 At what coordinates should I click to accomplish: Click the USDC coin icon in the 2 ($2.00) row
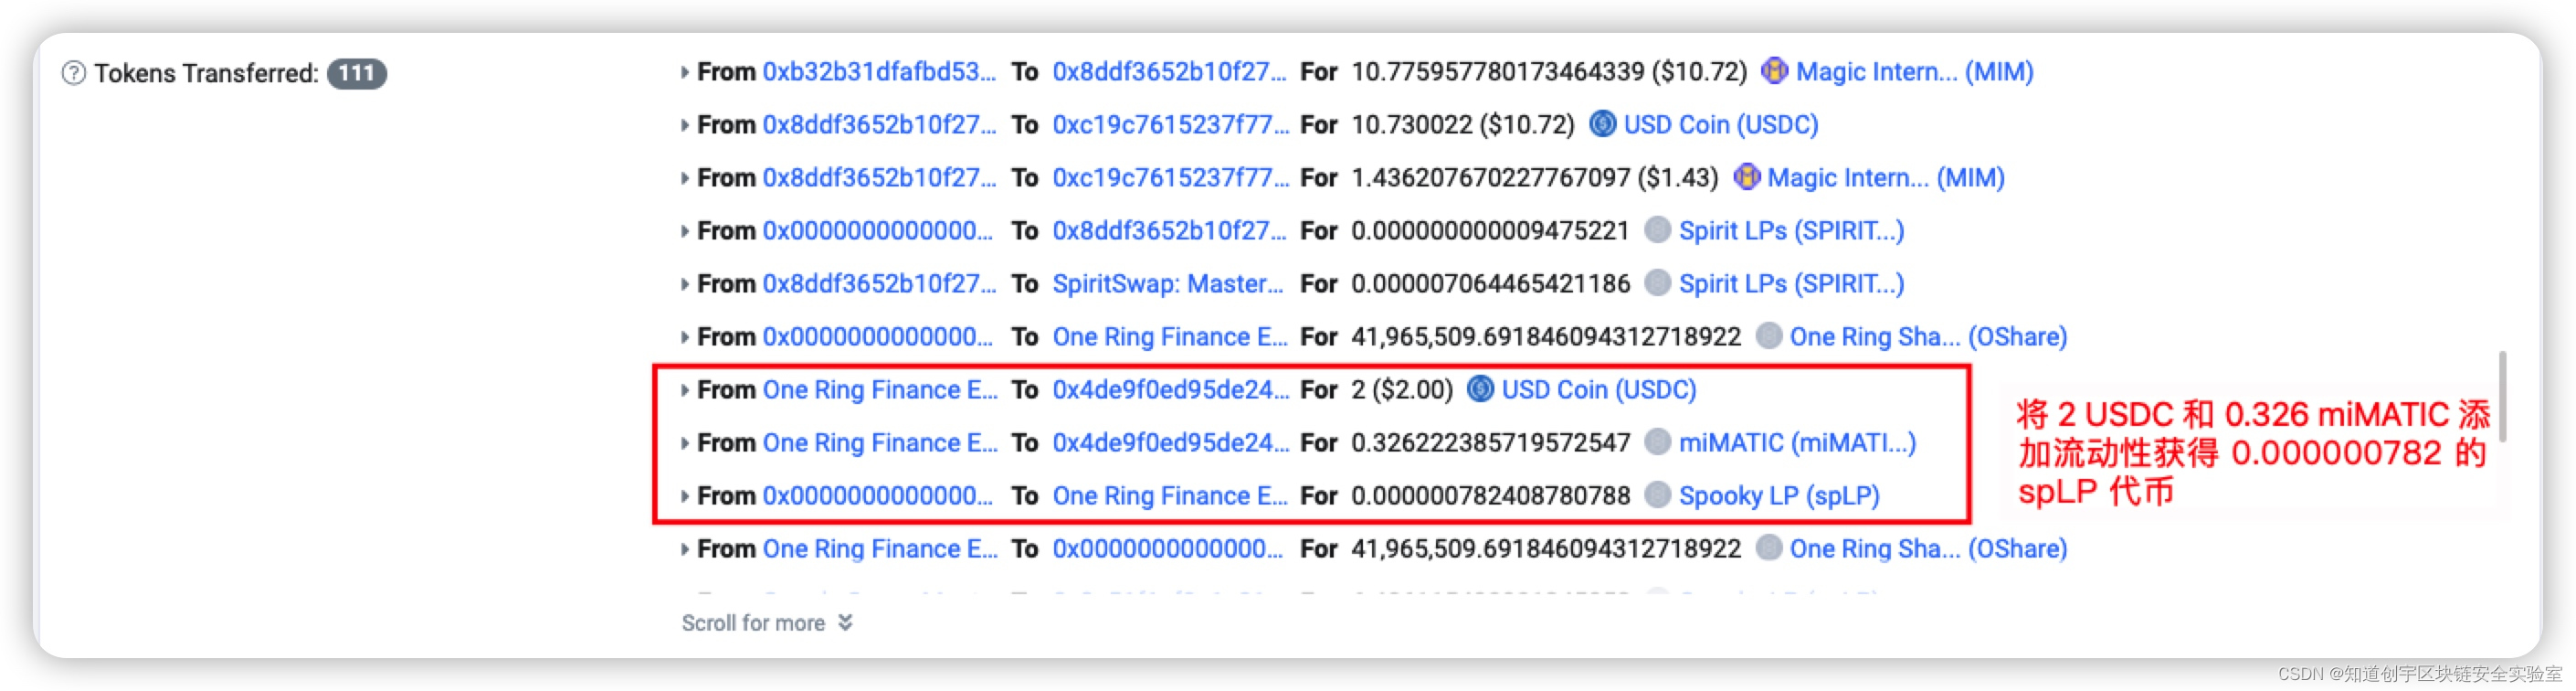click(1480, 389)
